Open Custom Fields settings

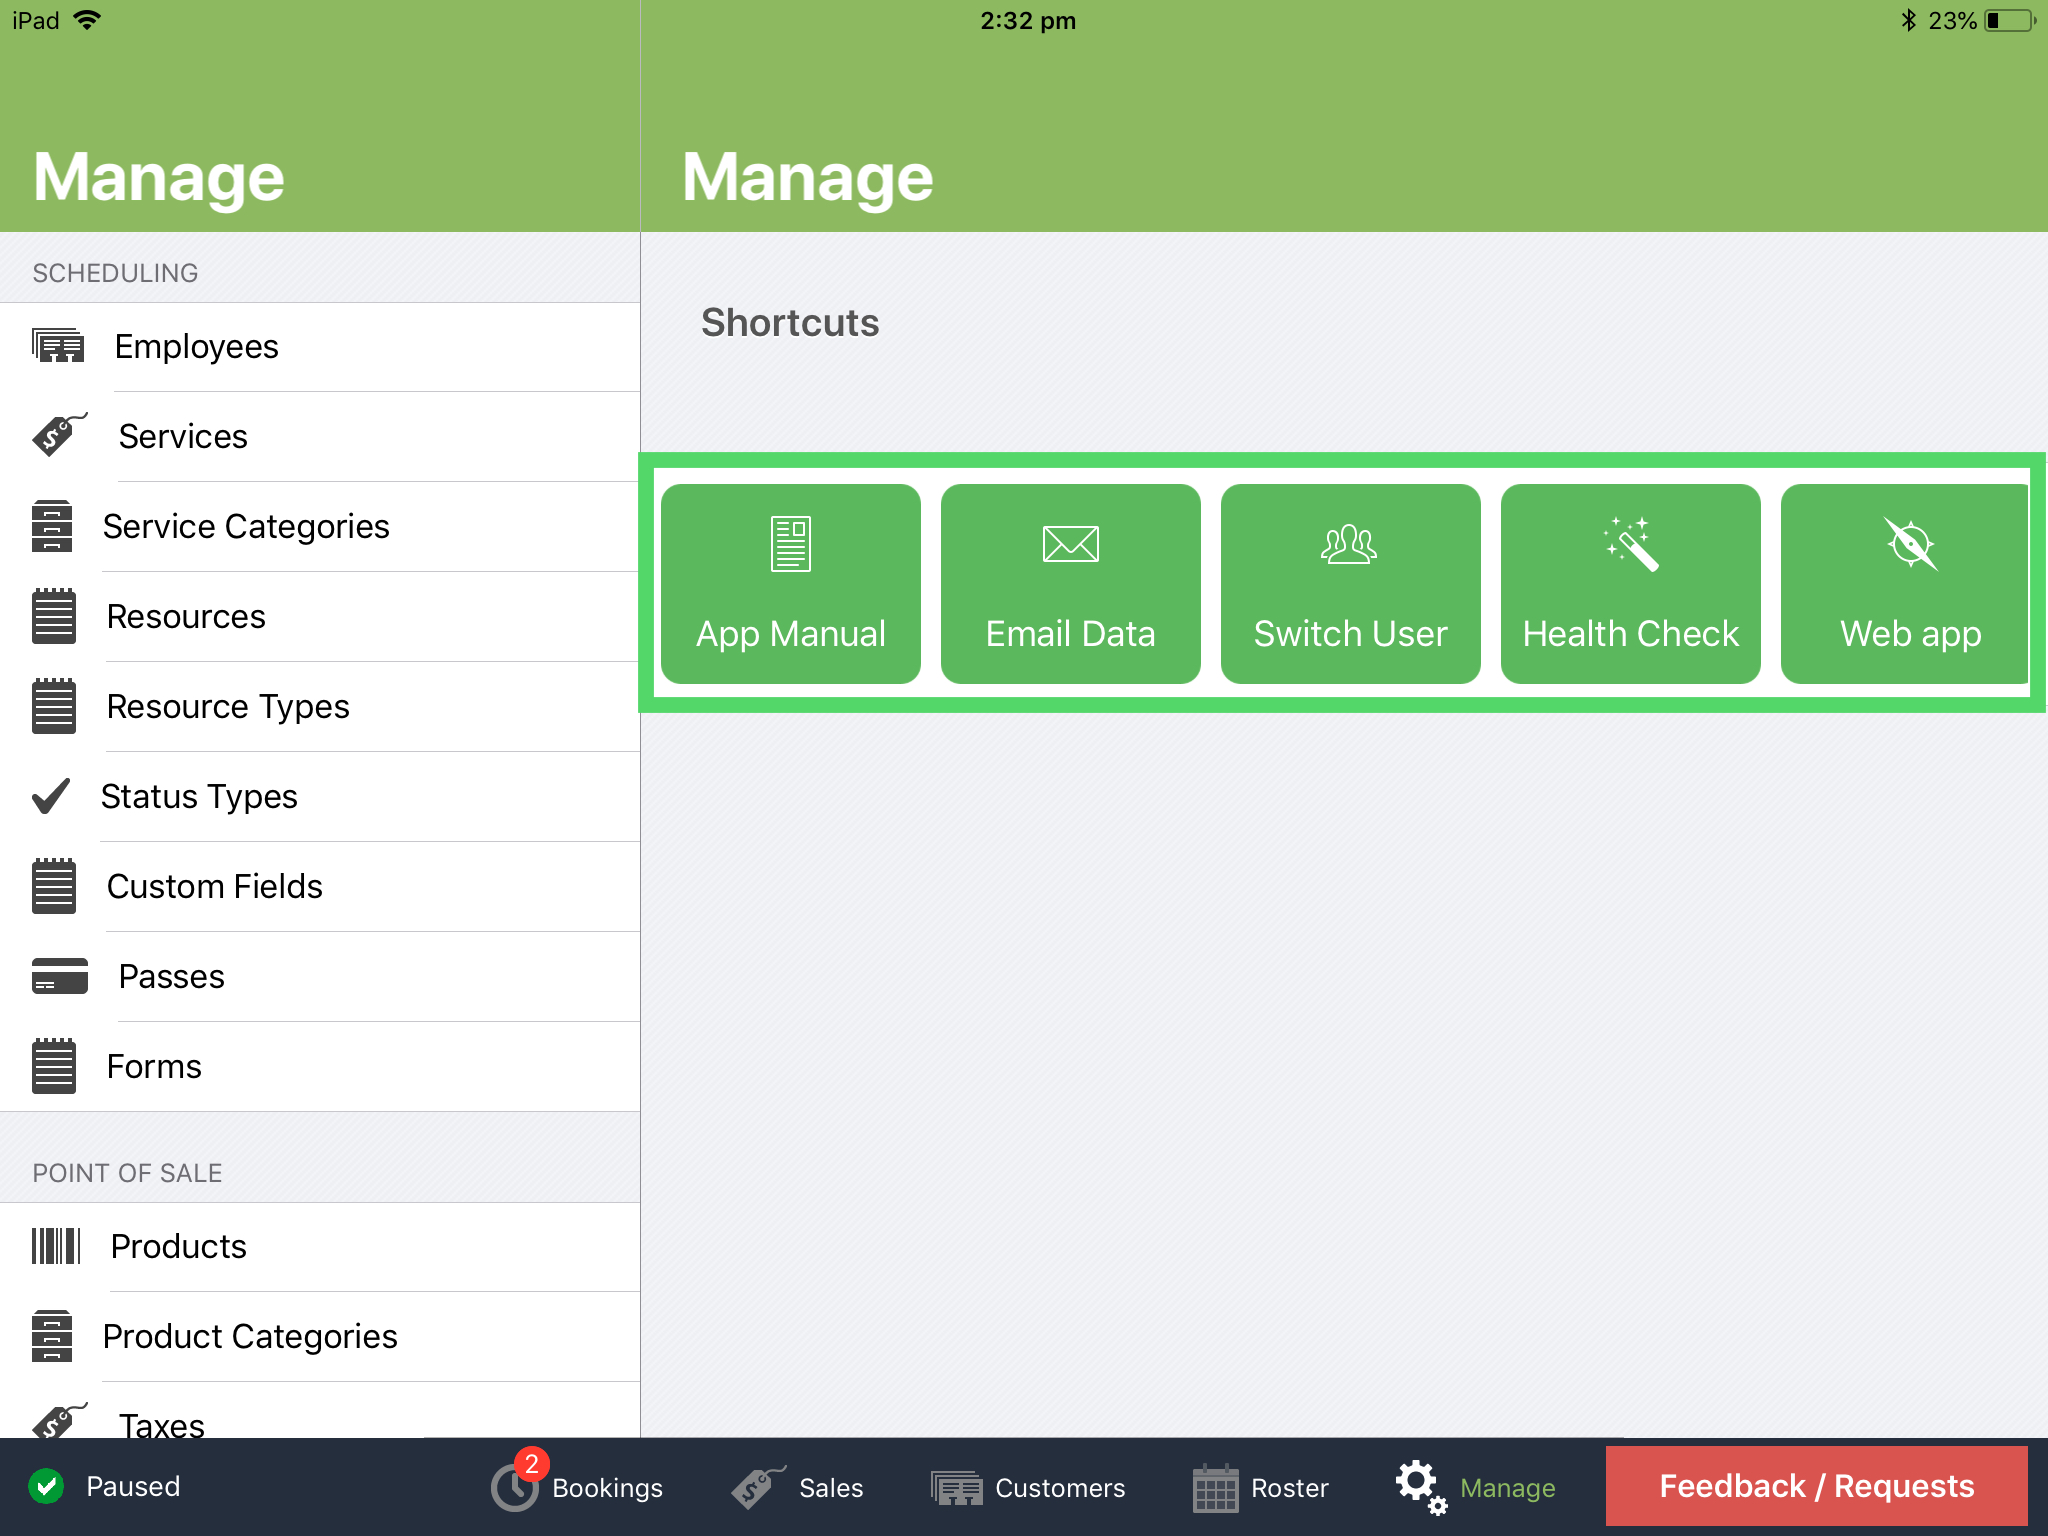click(215, 886)
